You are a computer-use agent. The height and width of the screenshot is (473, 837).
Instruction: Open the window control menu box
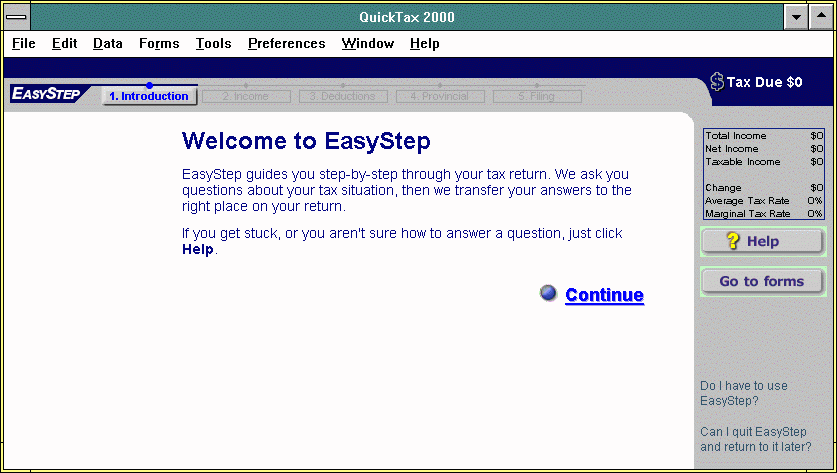point(17,17)
